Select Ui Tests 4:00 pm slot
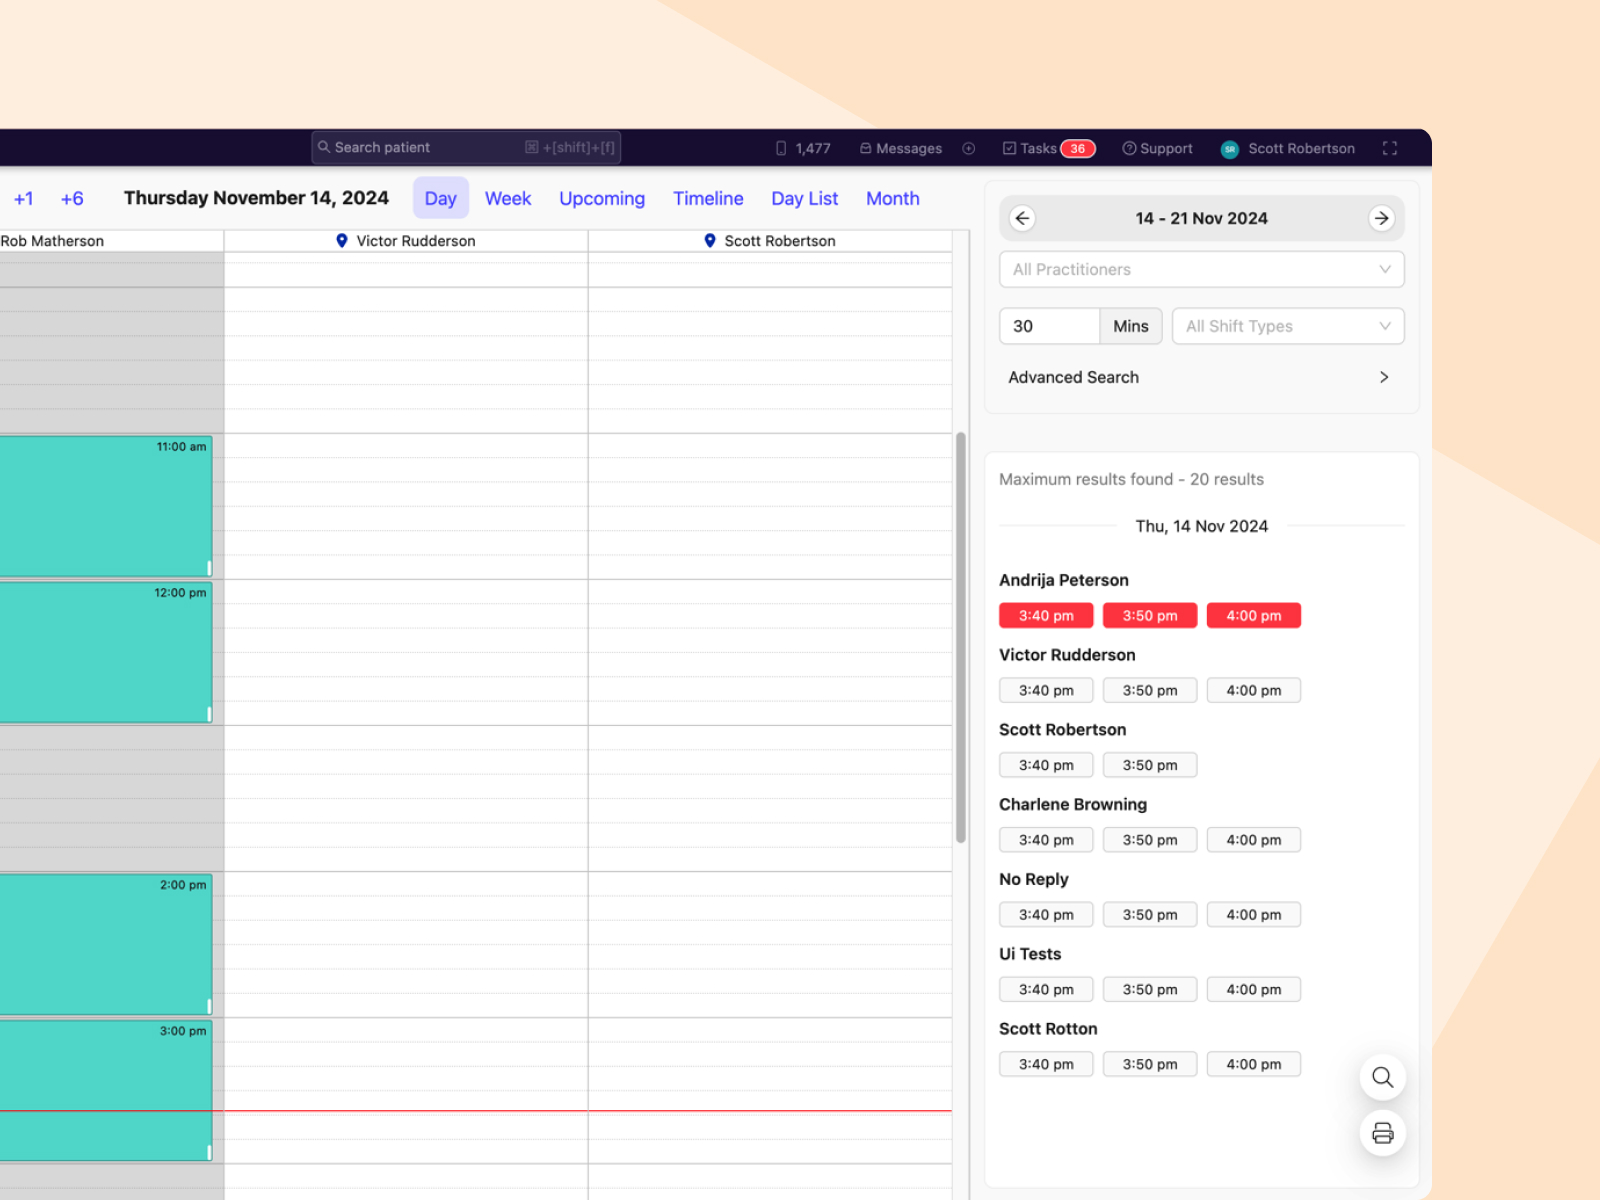 tap(1254, 989)
